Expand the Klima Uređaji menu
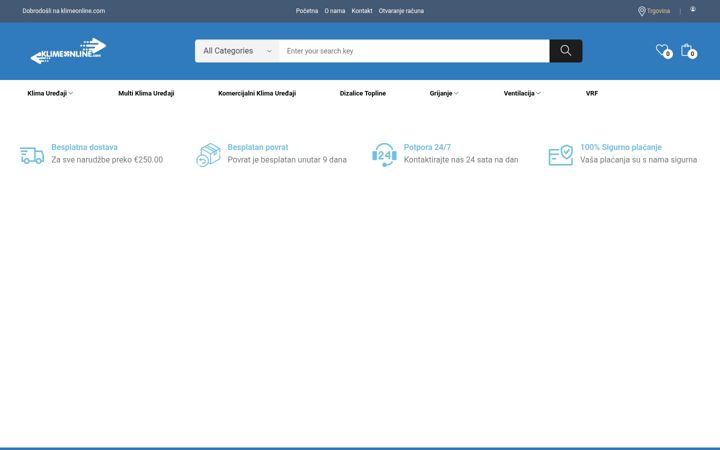The width and height of the screenshot is (720, 450). [x=50, y=93]
